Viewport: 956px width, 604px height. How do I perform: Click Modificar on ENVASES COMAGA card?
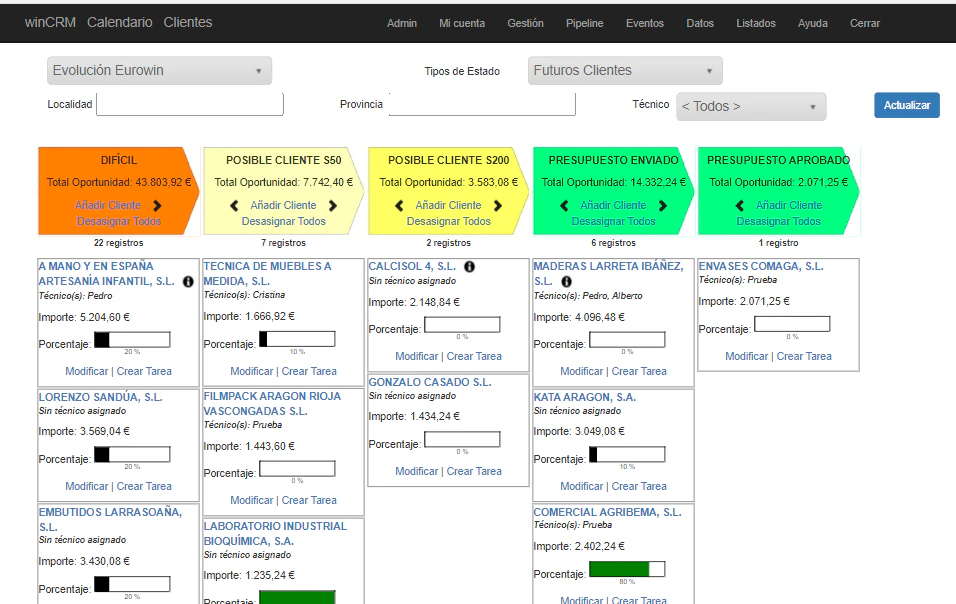click(746, 356)
